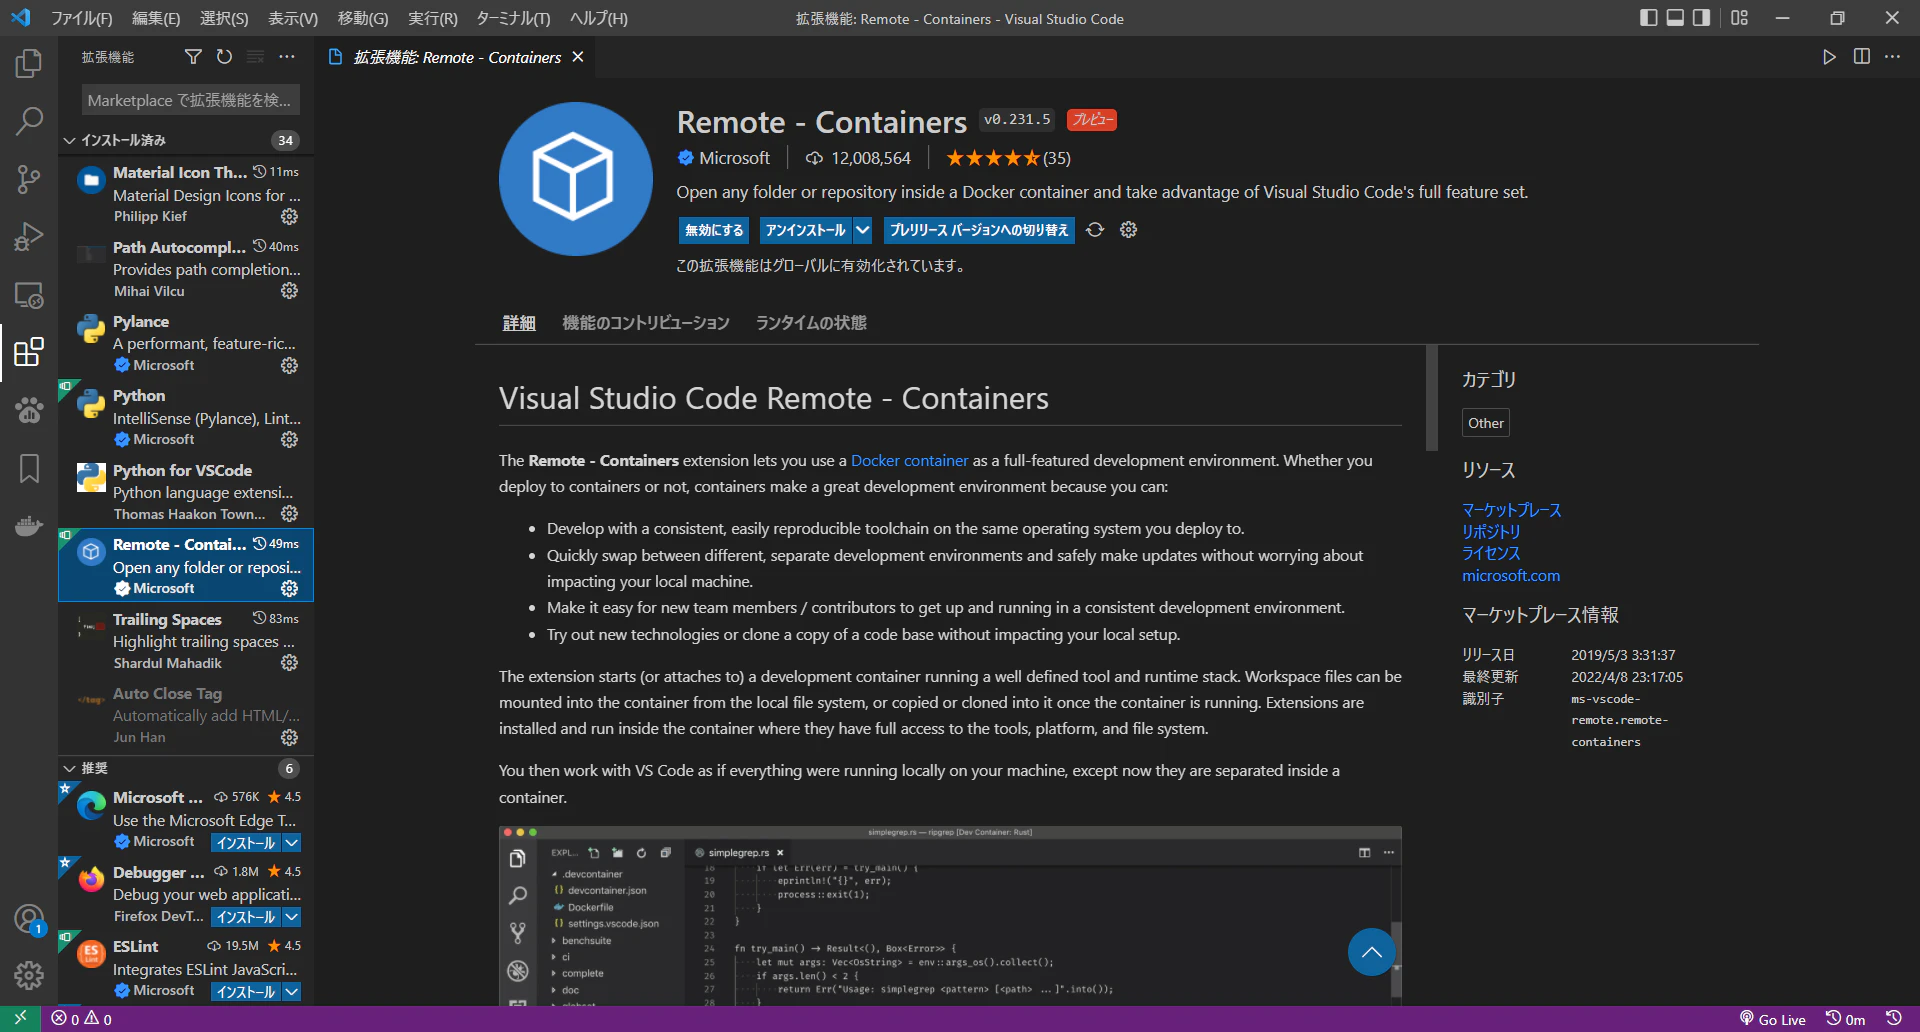The width and height of the screenshot is (1920, 1032).
Task: Click the sync icon beside prerelease button
Action: (x=1095, y=230)
